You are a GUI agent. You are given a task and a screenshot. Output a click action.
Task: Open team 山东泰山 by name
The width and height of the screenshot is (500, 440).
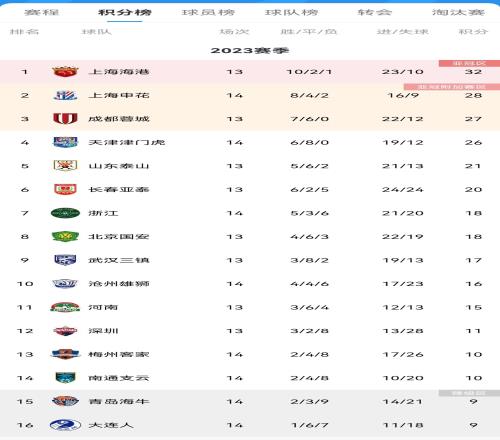(119, 166)
